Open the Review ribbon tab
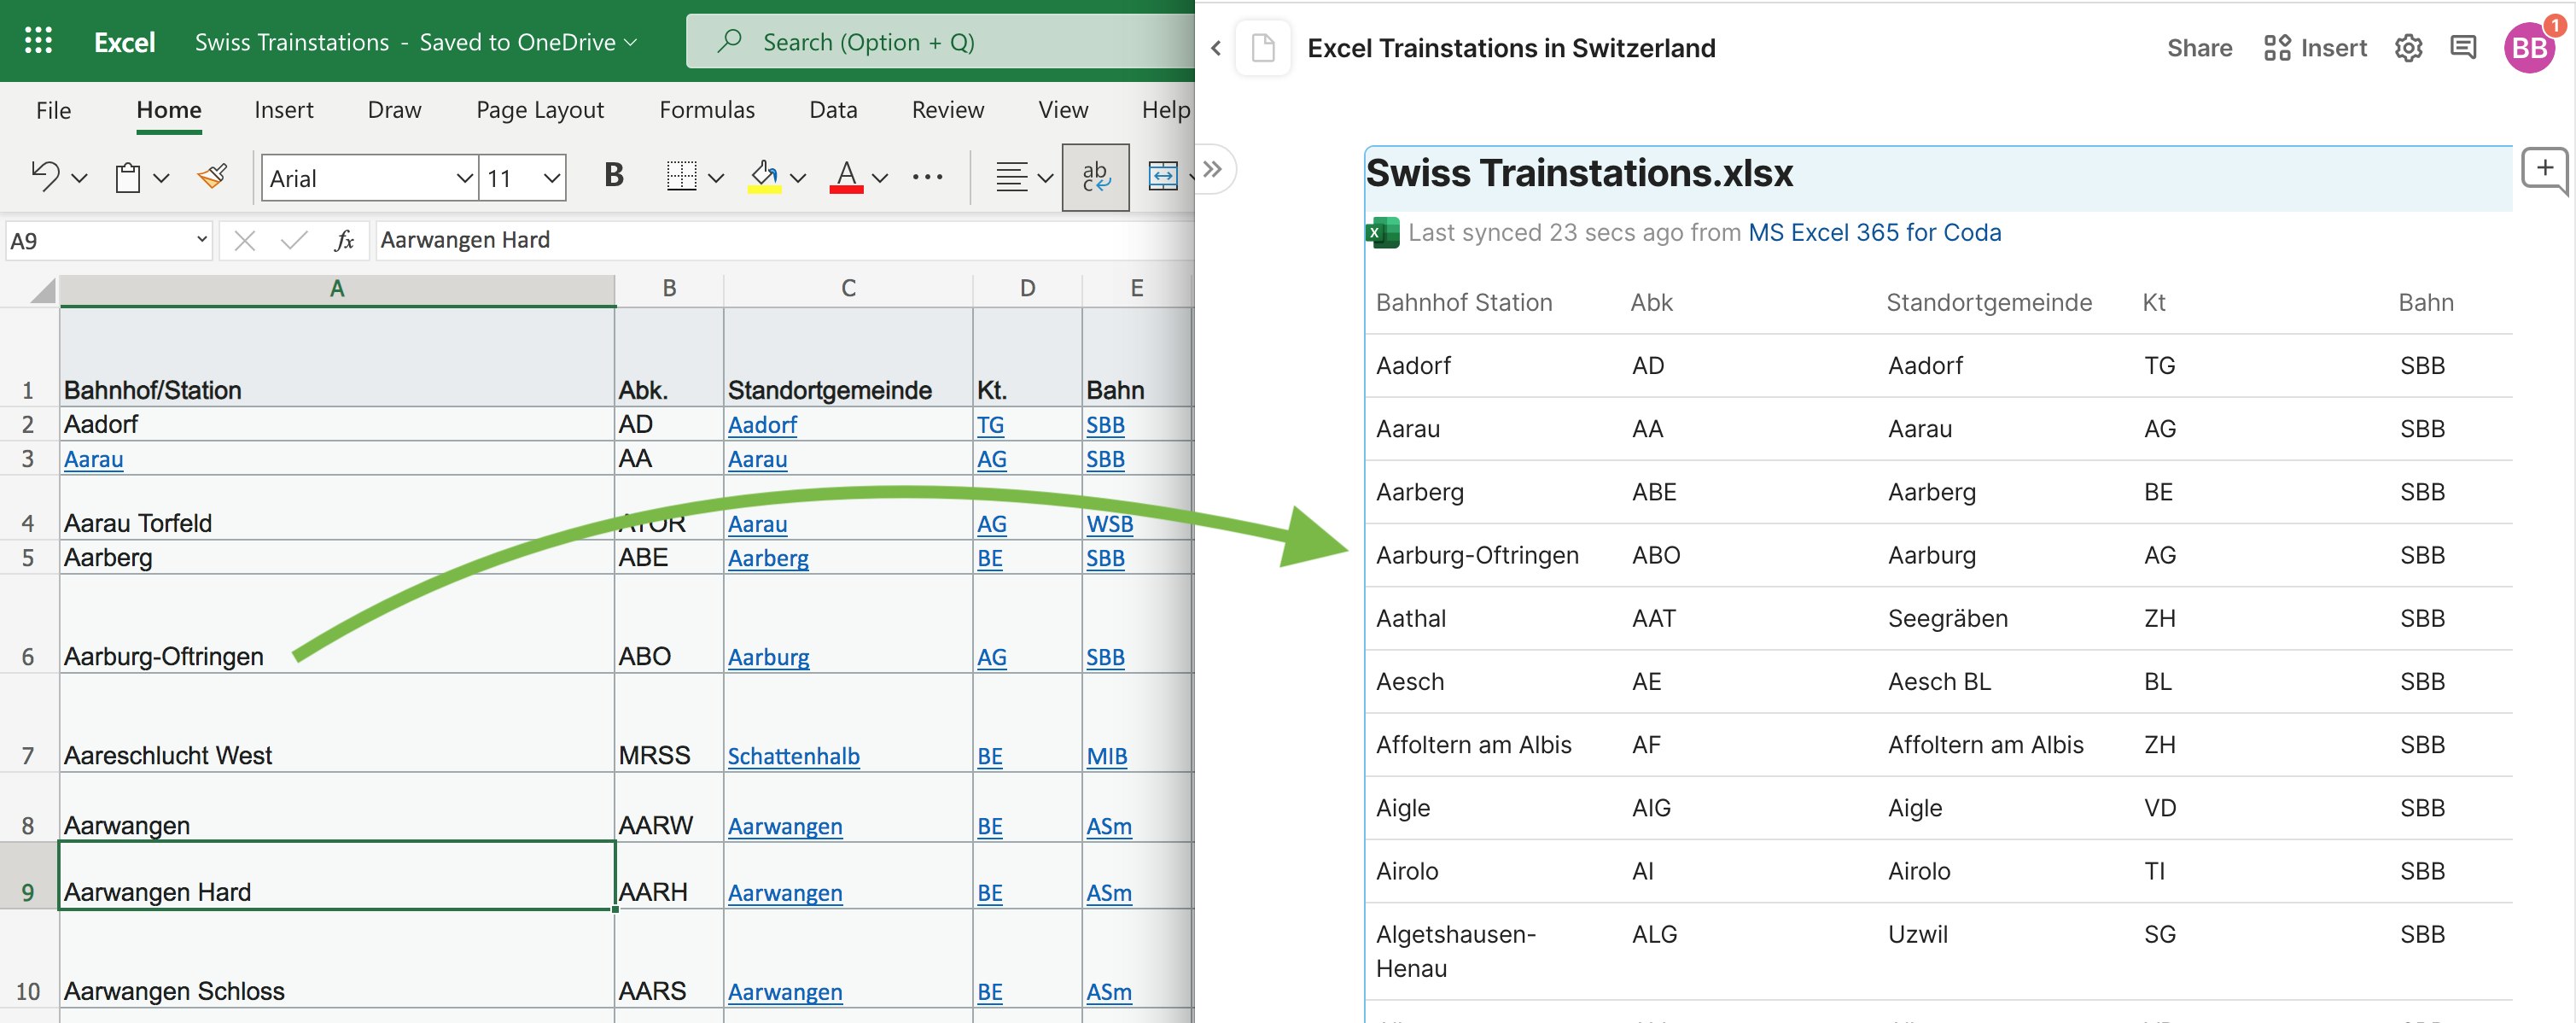Screen dimensions: 2576x1023 948,110
